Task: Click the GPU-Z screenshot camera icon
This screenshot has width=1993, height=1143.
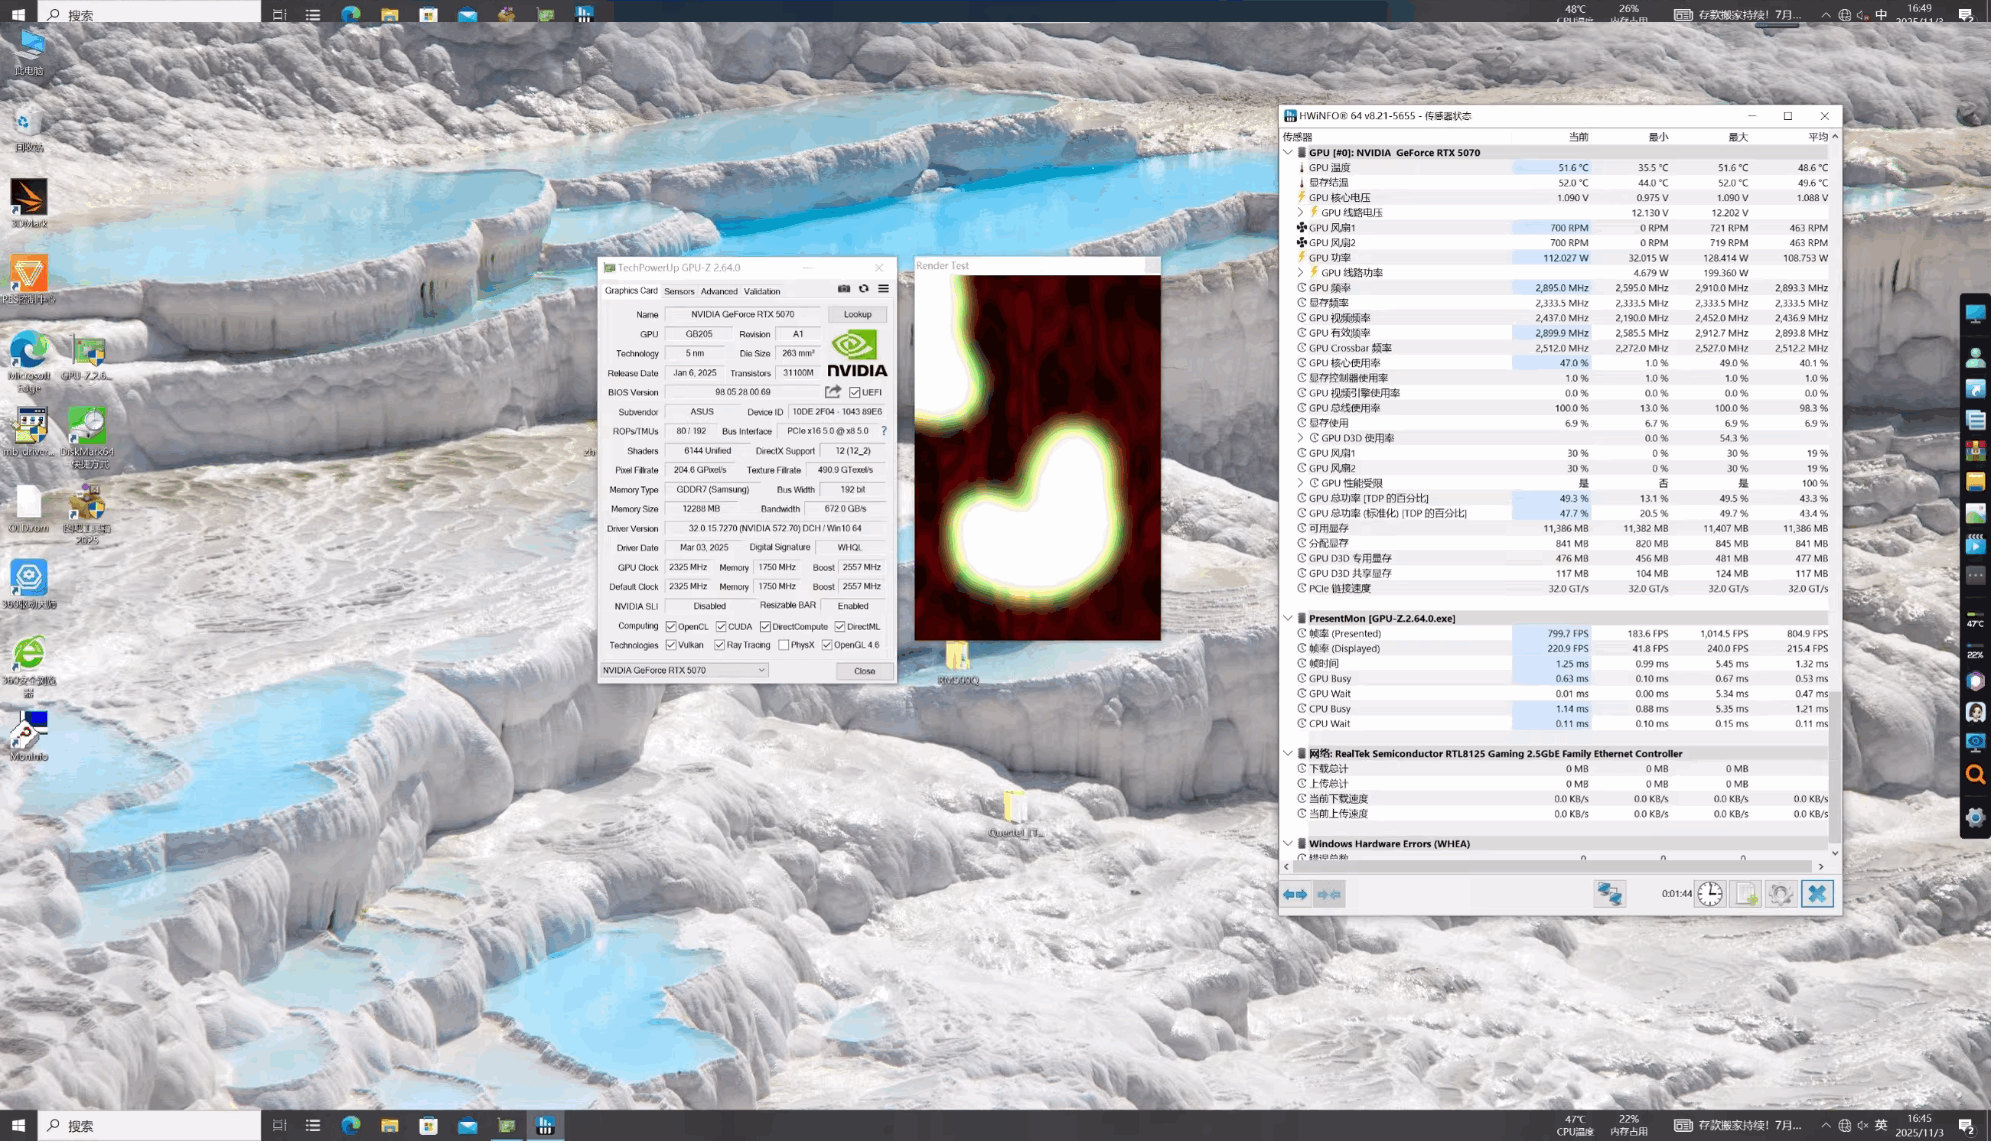Action: point(844,289)
